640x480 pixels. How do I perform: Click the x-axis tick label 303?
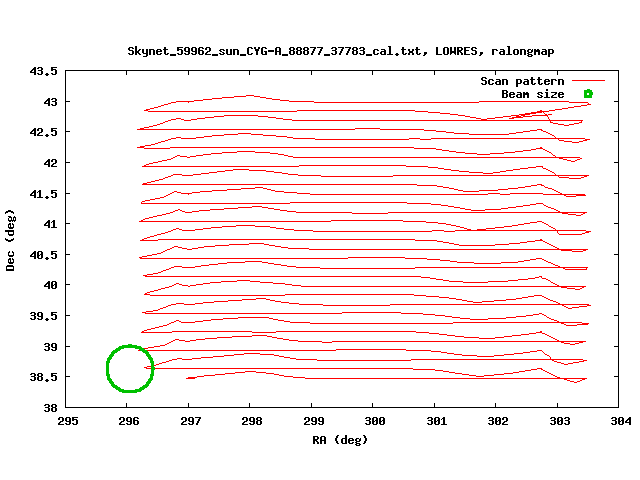click(560, 421)
